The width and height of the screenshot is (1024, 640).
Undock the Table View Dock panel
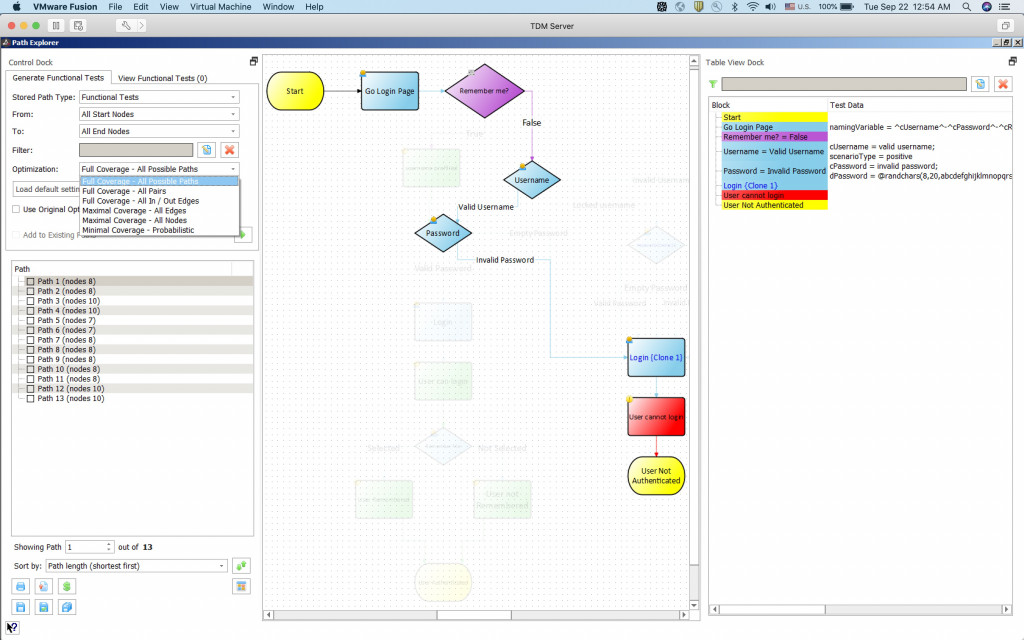(1012, 61)
